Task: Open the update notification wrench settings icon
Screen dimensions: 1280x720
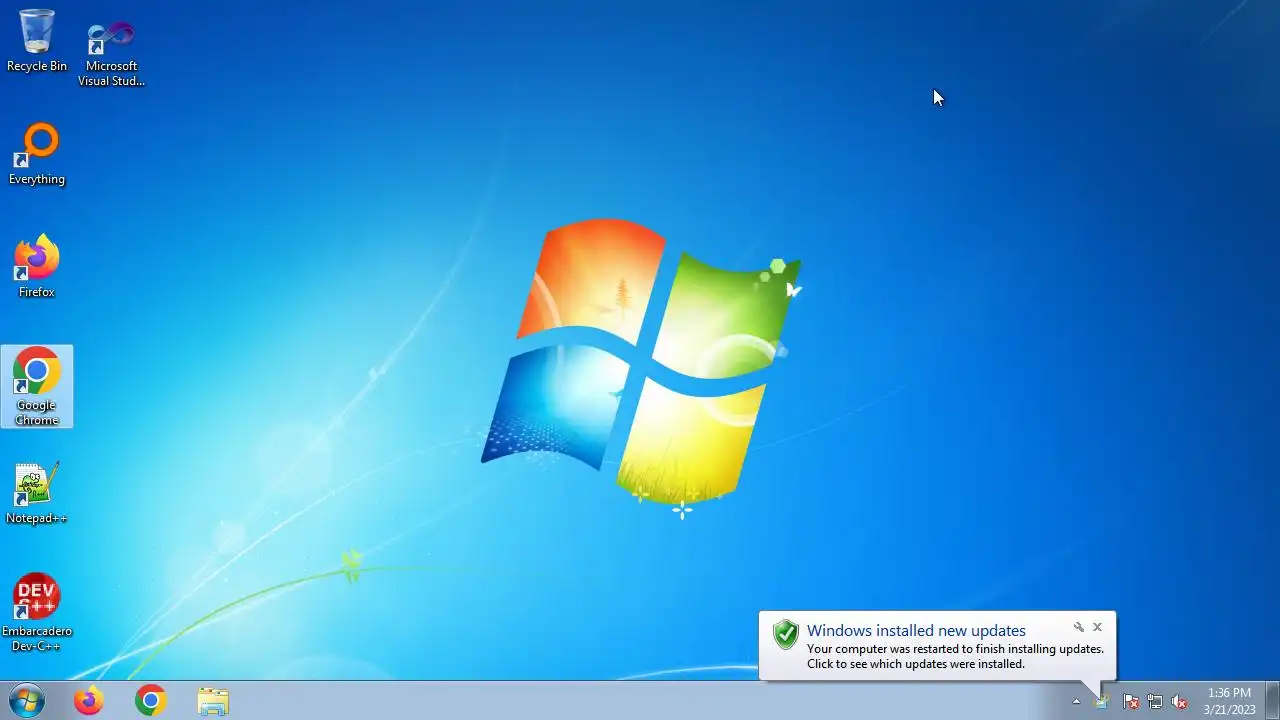Action: [x=1078, y=628]
